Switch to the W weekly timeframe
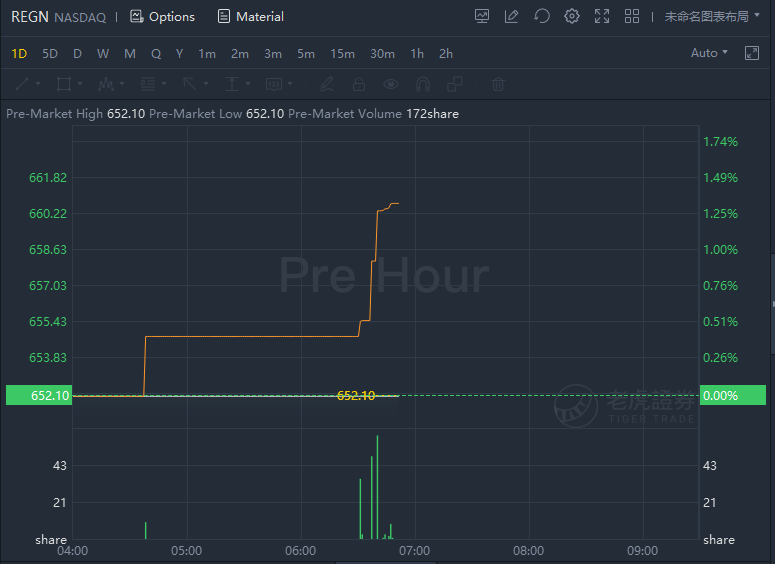The height and width of the screenshot is (564, 775). (x=103, y=53)
